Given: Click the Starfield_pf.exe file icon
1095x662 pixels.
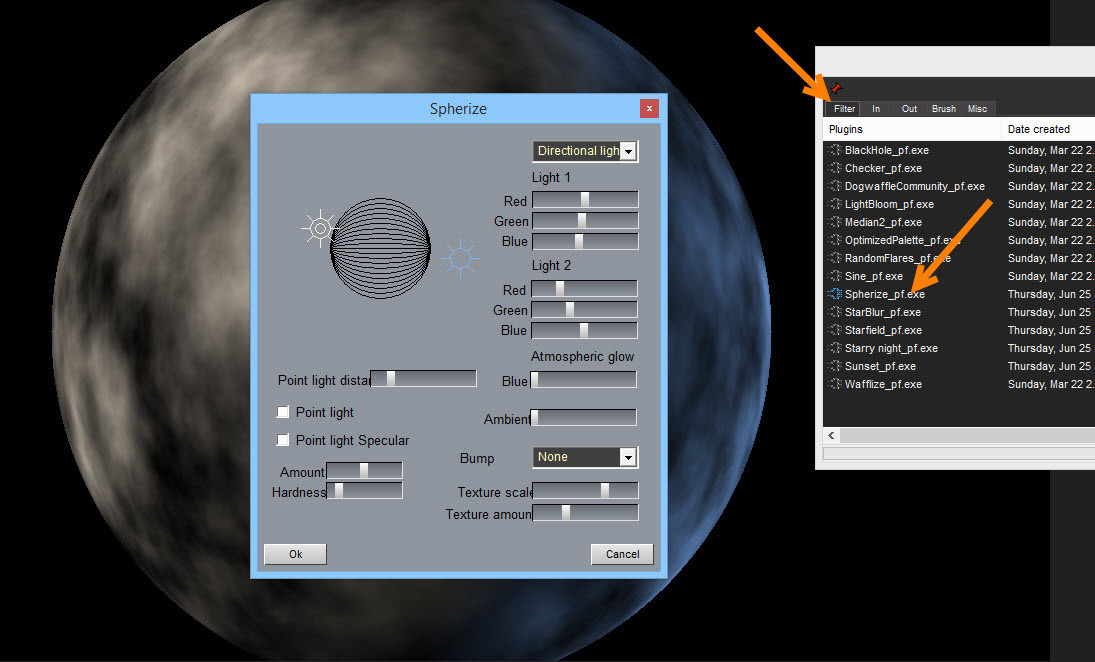Looking at the screenshot, I should [834, 330].
